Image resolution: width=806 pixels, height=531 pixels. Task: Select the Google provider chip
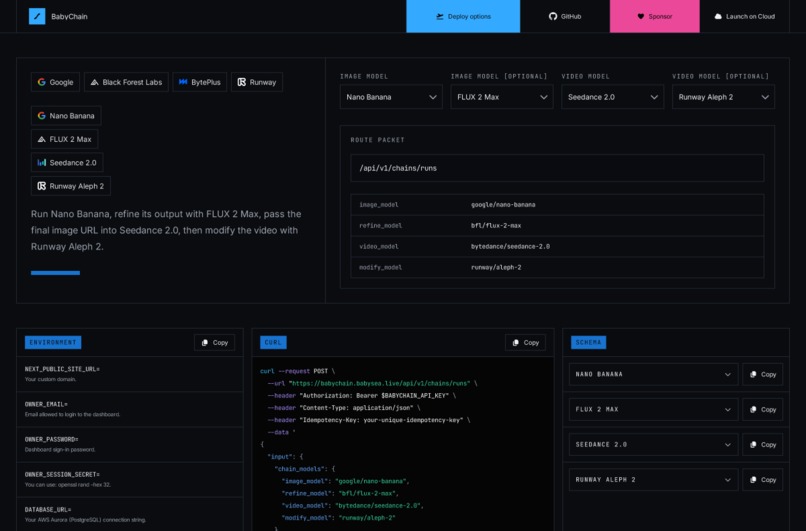click(x=56, y=82)
